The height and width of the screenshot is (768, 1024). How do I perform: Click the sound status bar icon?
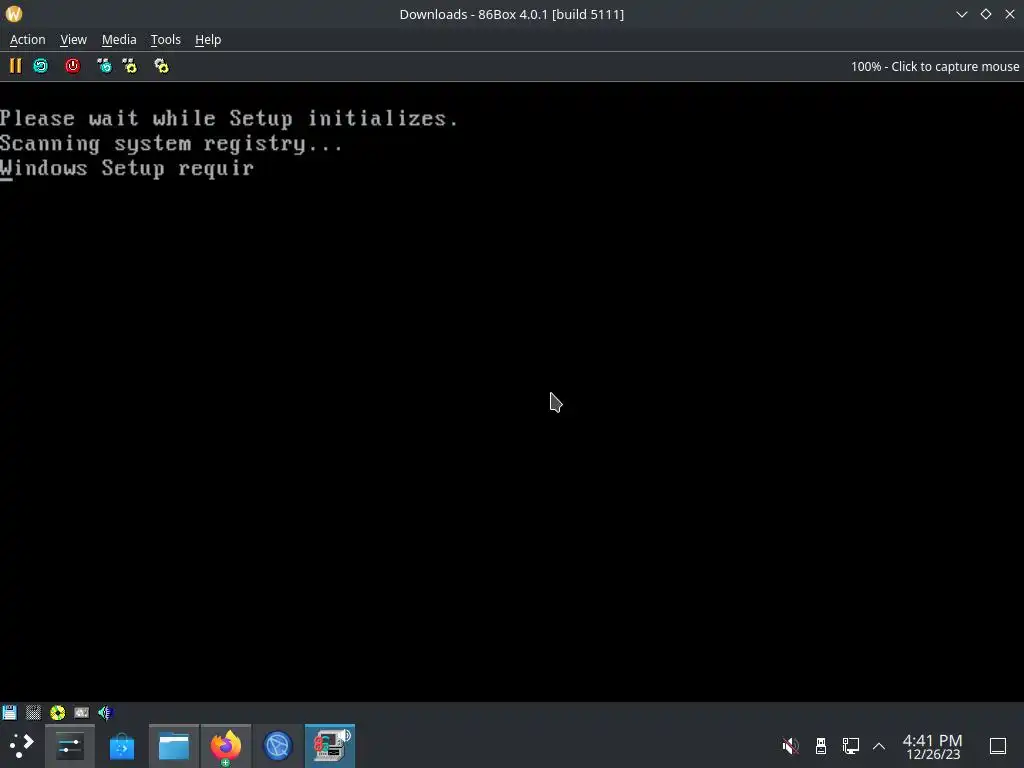click(105, 712)
